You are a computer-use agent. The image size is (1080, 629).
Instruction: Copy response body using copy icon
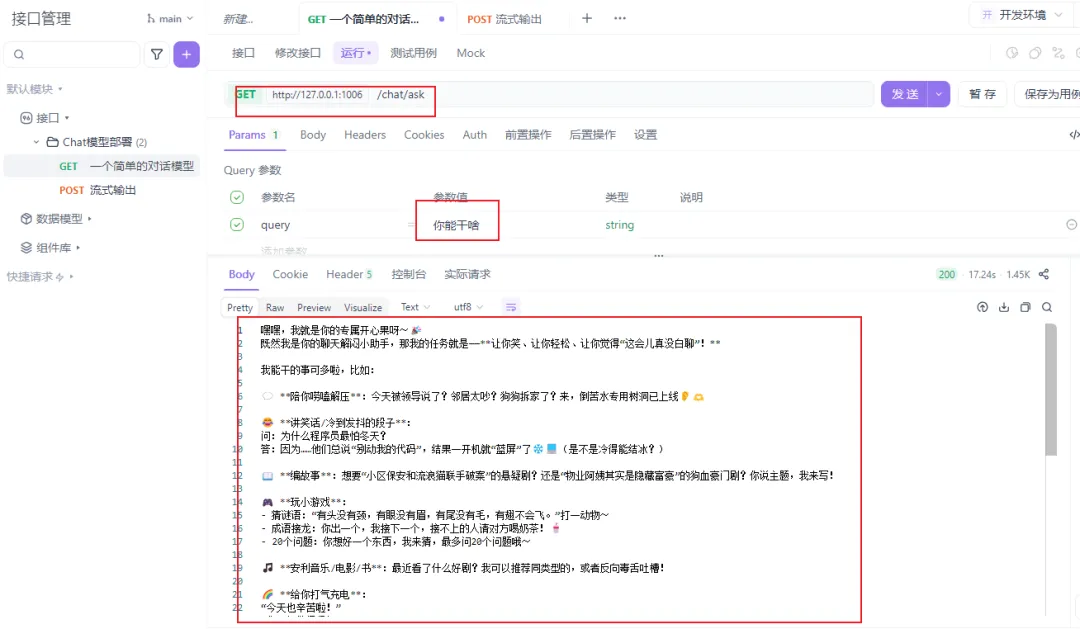point(1026,307)
